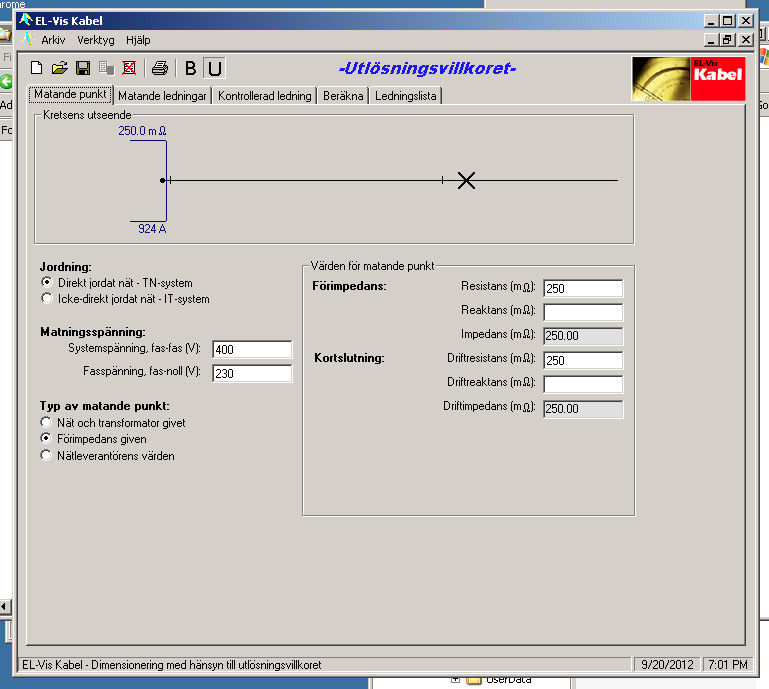Click the Print icon
The image size is (769, 689).
click(159, 68)
